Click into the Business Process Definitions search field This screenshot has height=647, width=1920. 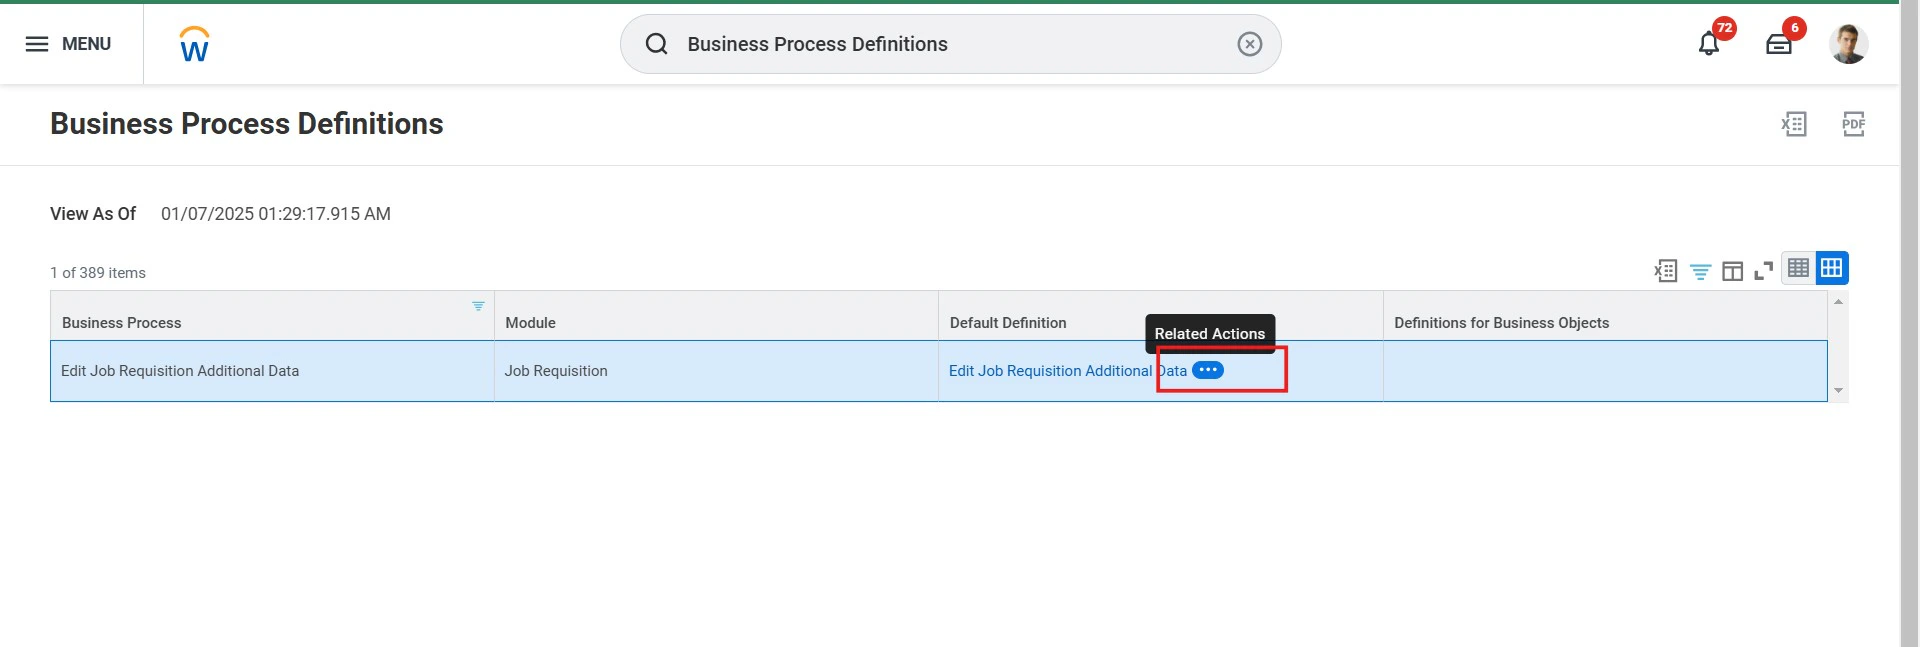pos(950,44)
